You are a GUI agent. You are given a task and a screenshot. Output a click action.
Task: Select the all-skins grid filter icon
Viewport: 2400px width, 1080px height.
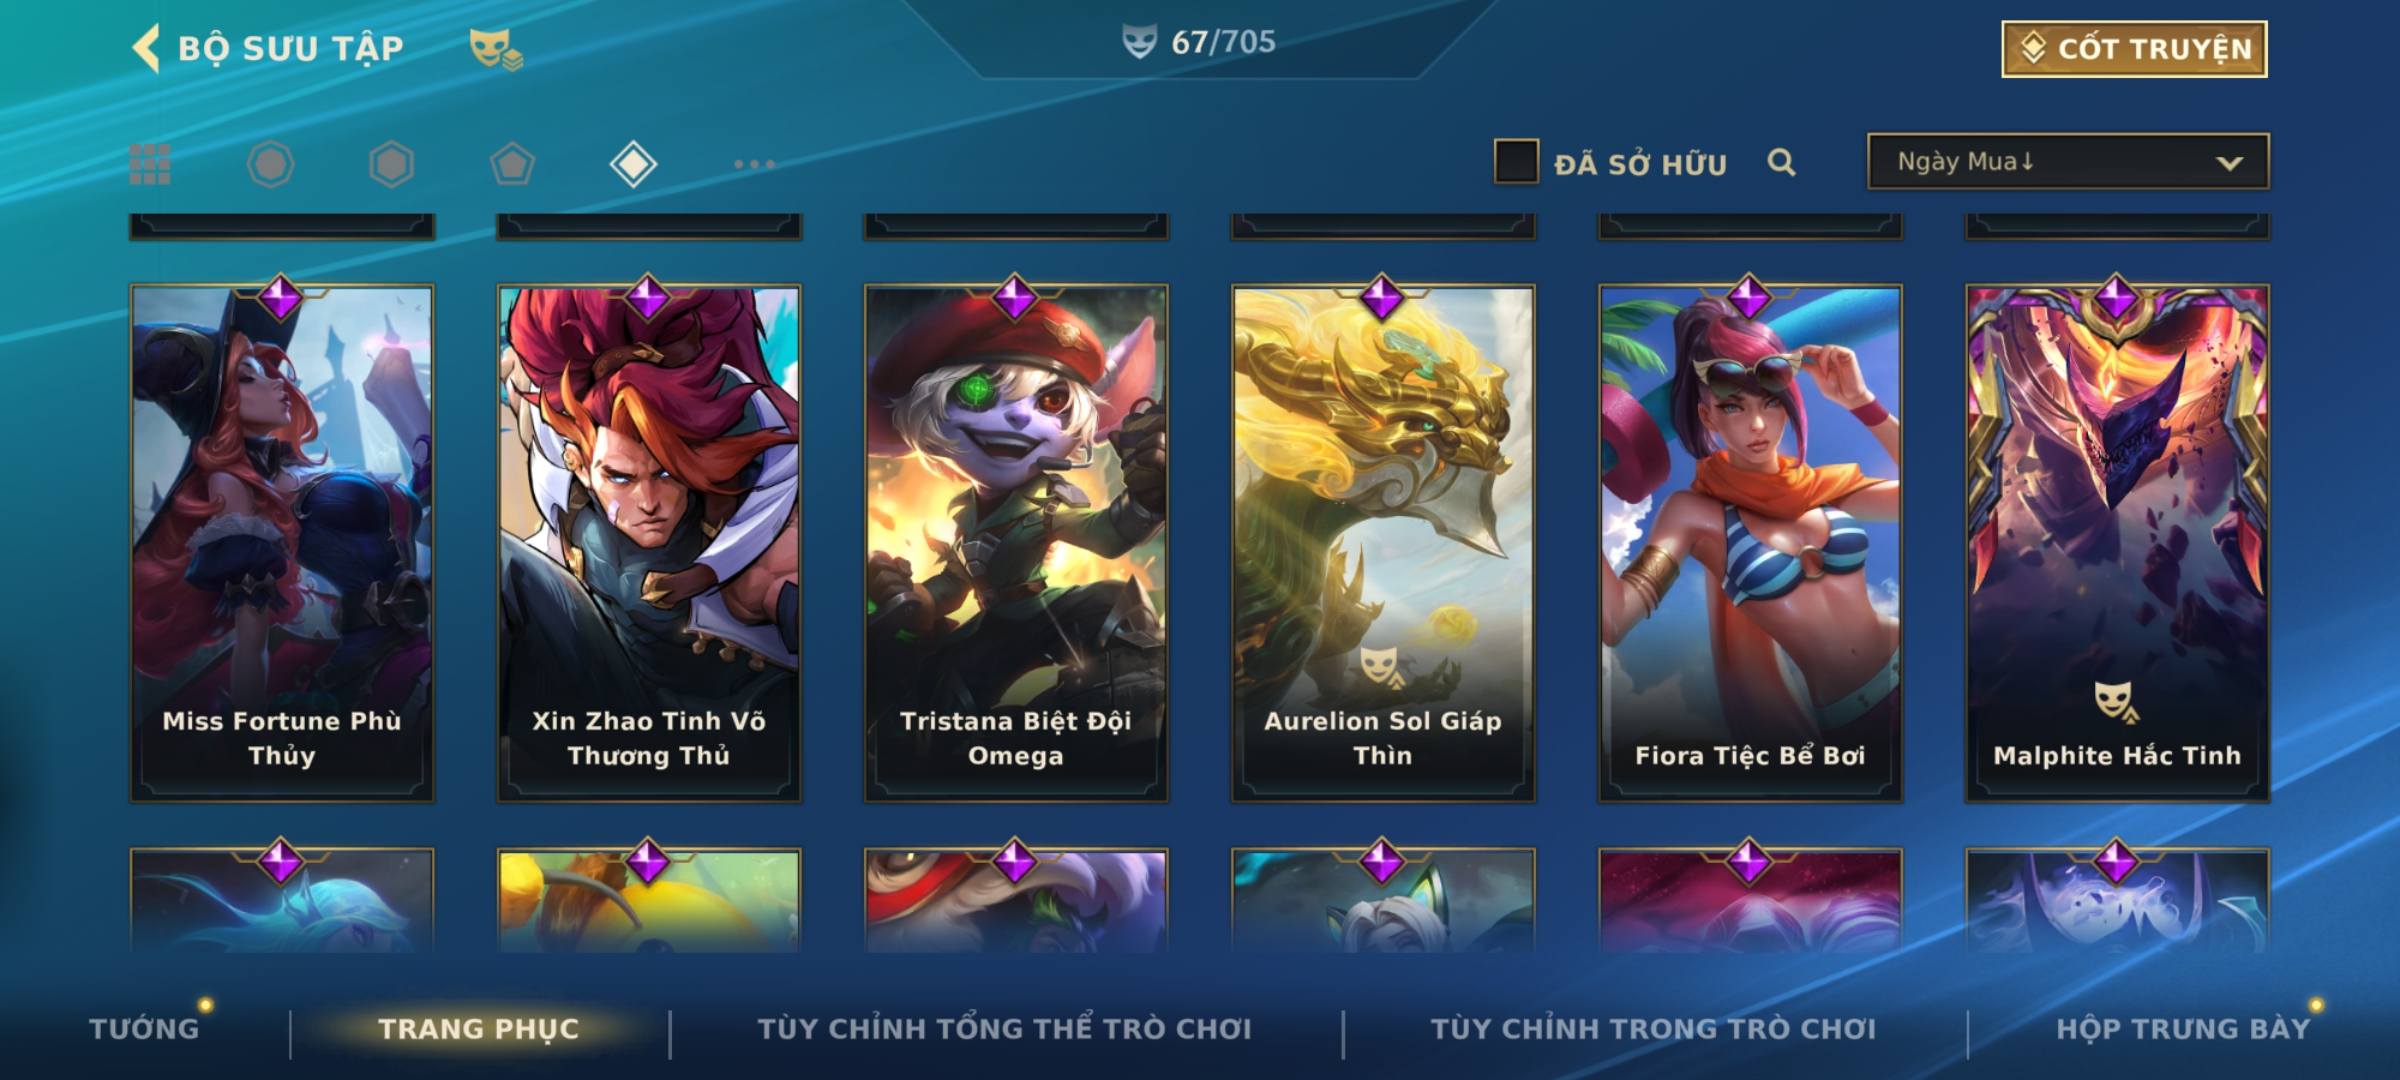[150, 164]
